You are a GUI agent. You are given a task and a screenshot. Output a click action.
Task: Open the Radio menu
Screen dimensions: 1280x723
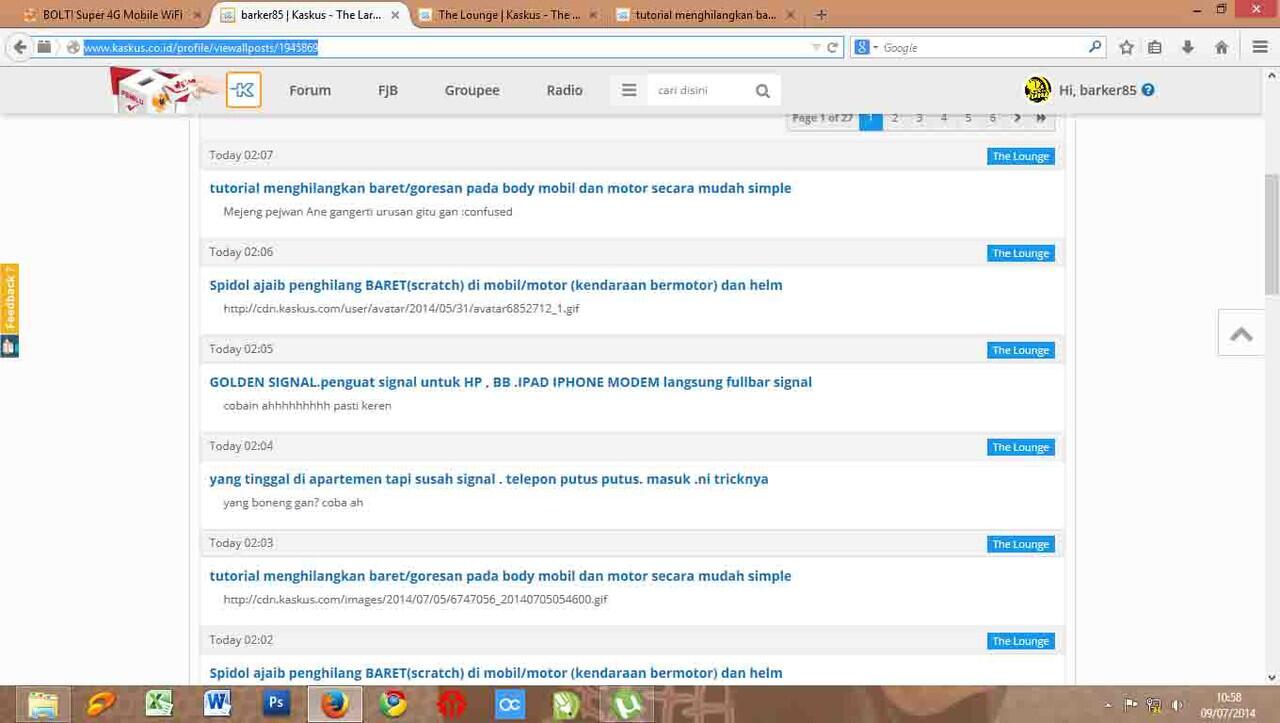pos(565,90)
